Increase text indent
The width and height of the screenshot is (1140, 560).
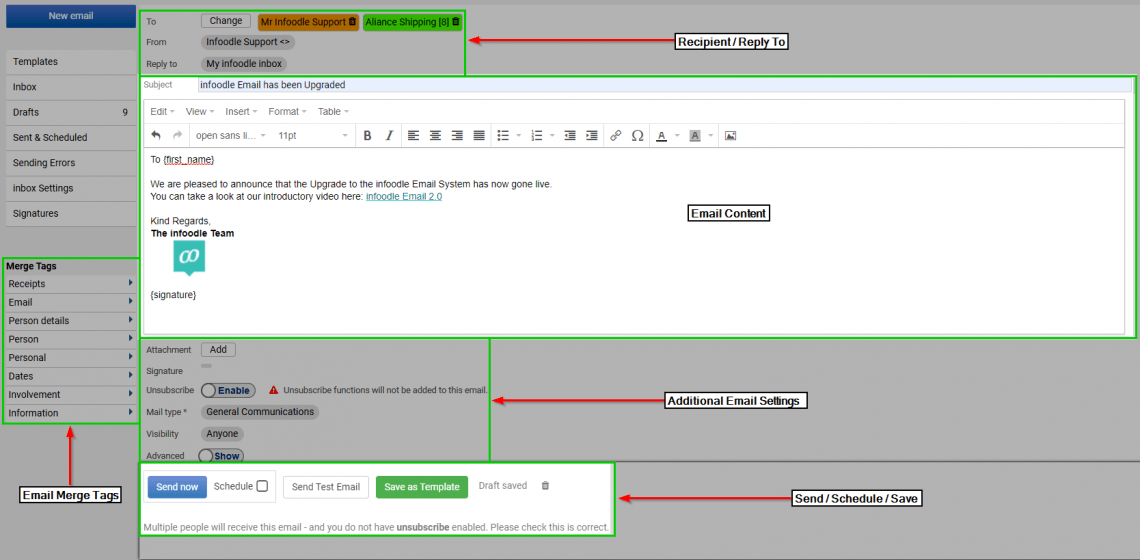[x=592, y=135]
